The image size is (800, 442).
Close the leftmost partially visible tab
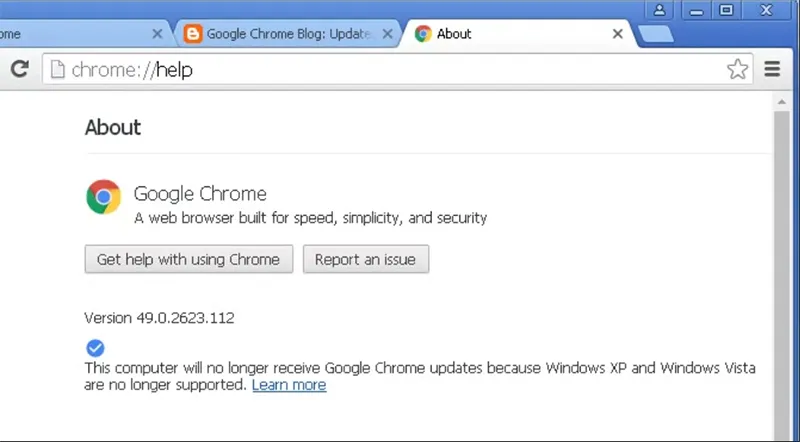click(x=157, y=33)
